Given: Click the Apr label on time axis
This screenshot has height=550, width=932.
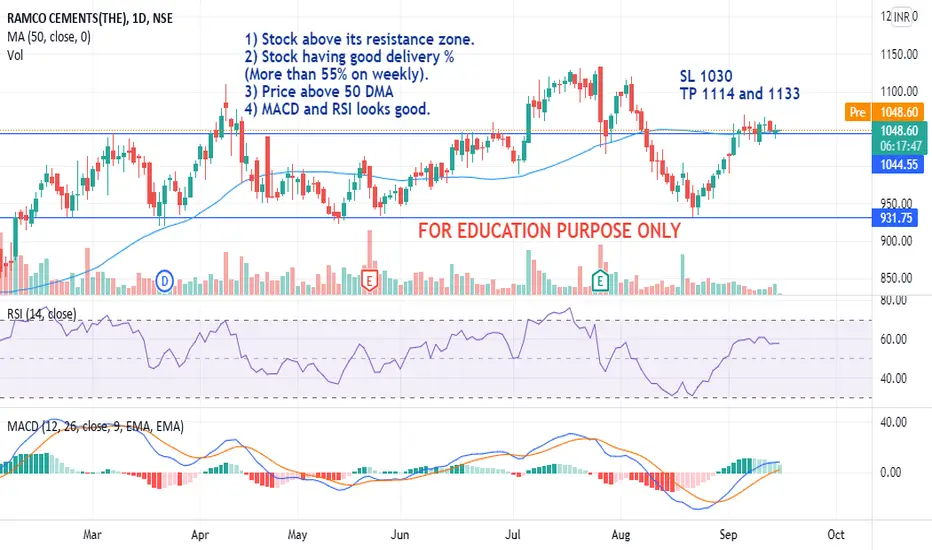Looking at the screenshot, I should point(200,535).
